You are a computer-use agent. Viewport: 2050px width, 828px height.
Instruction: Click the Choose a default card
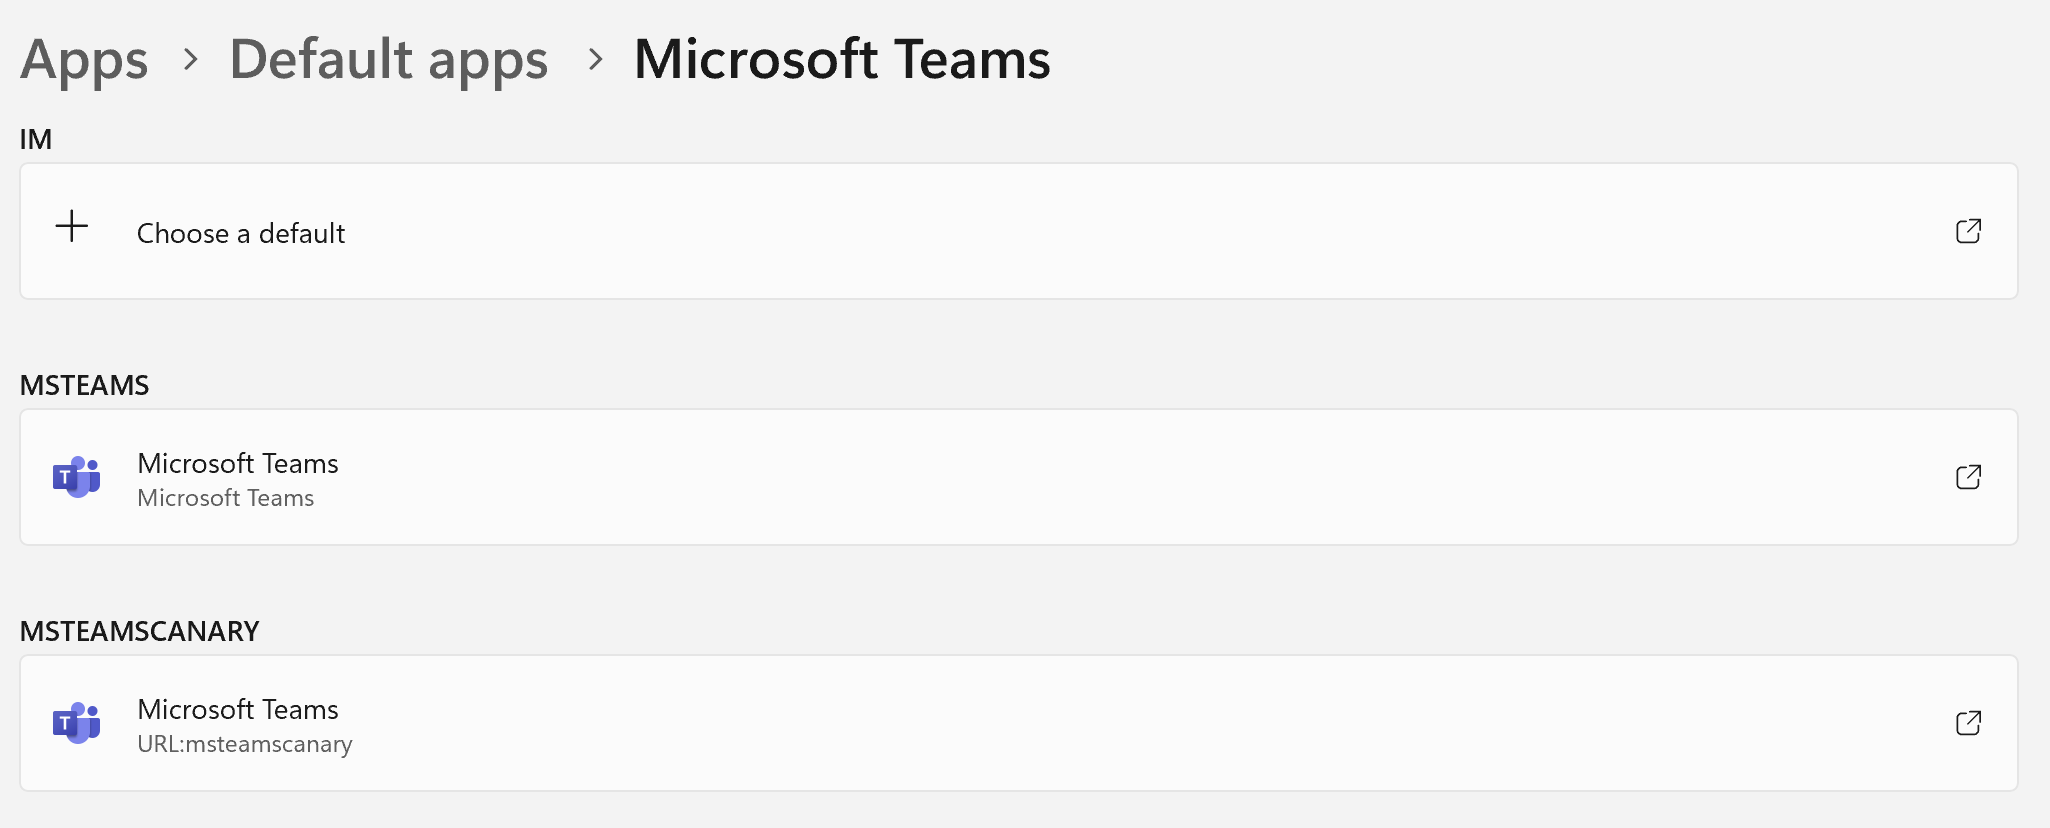pyautogui.click(x=1019, y=231)
